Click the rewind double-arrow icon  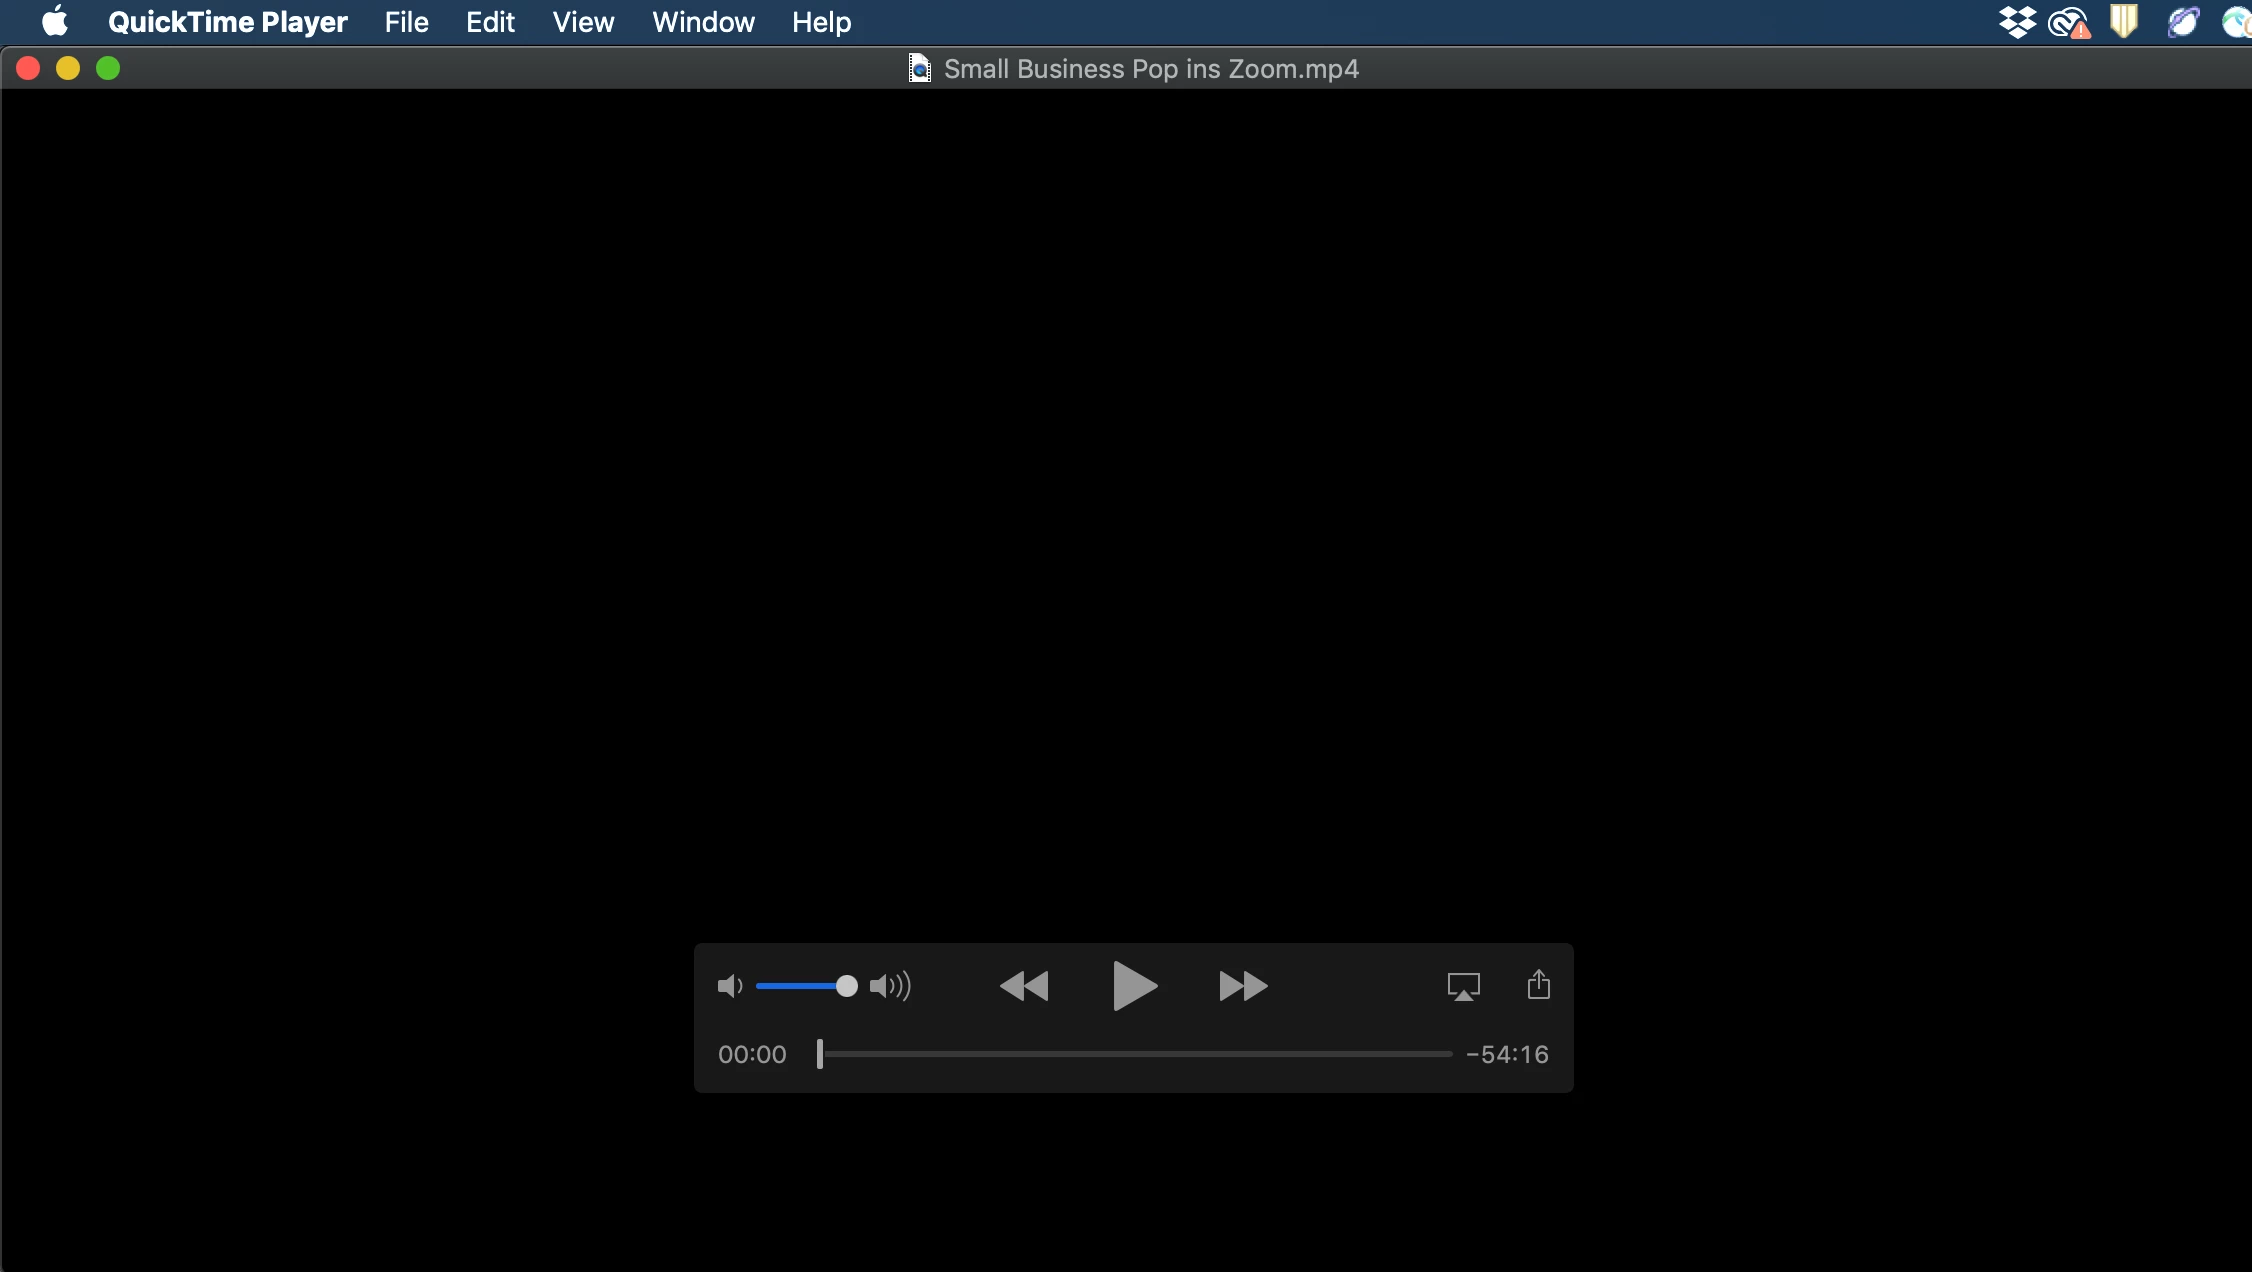[x=1024, y=986]
